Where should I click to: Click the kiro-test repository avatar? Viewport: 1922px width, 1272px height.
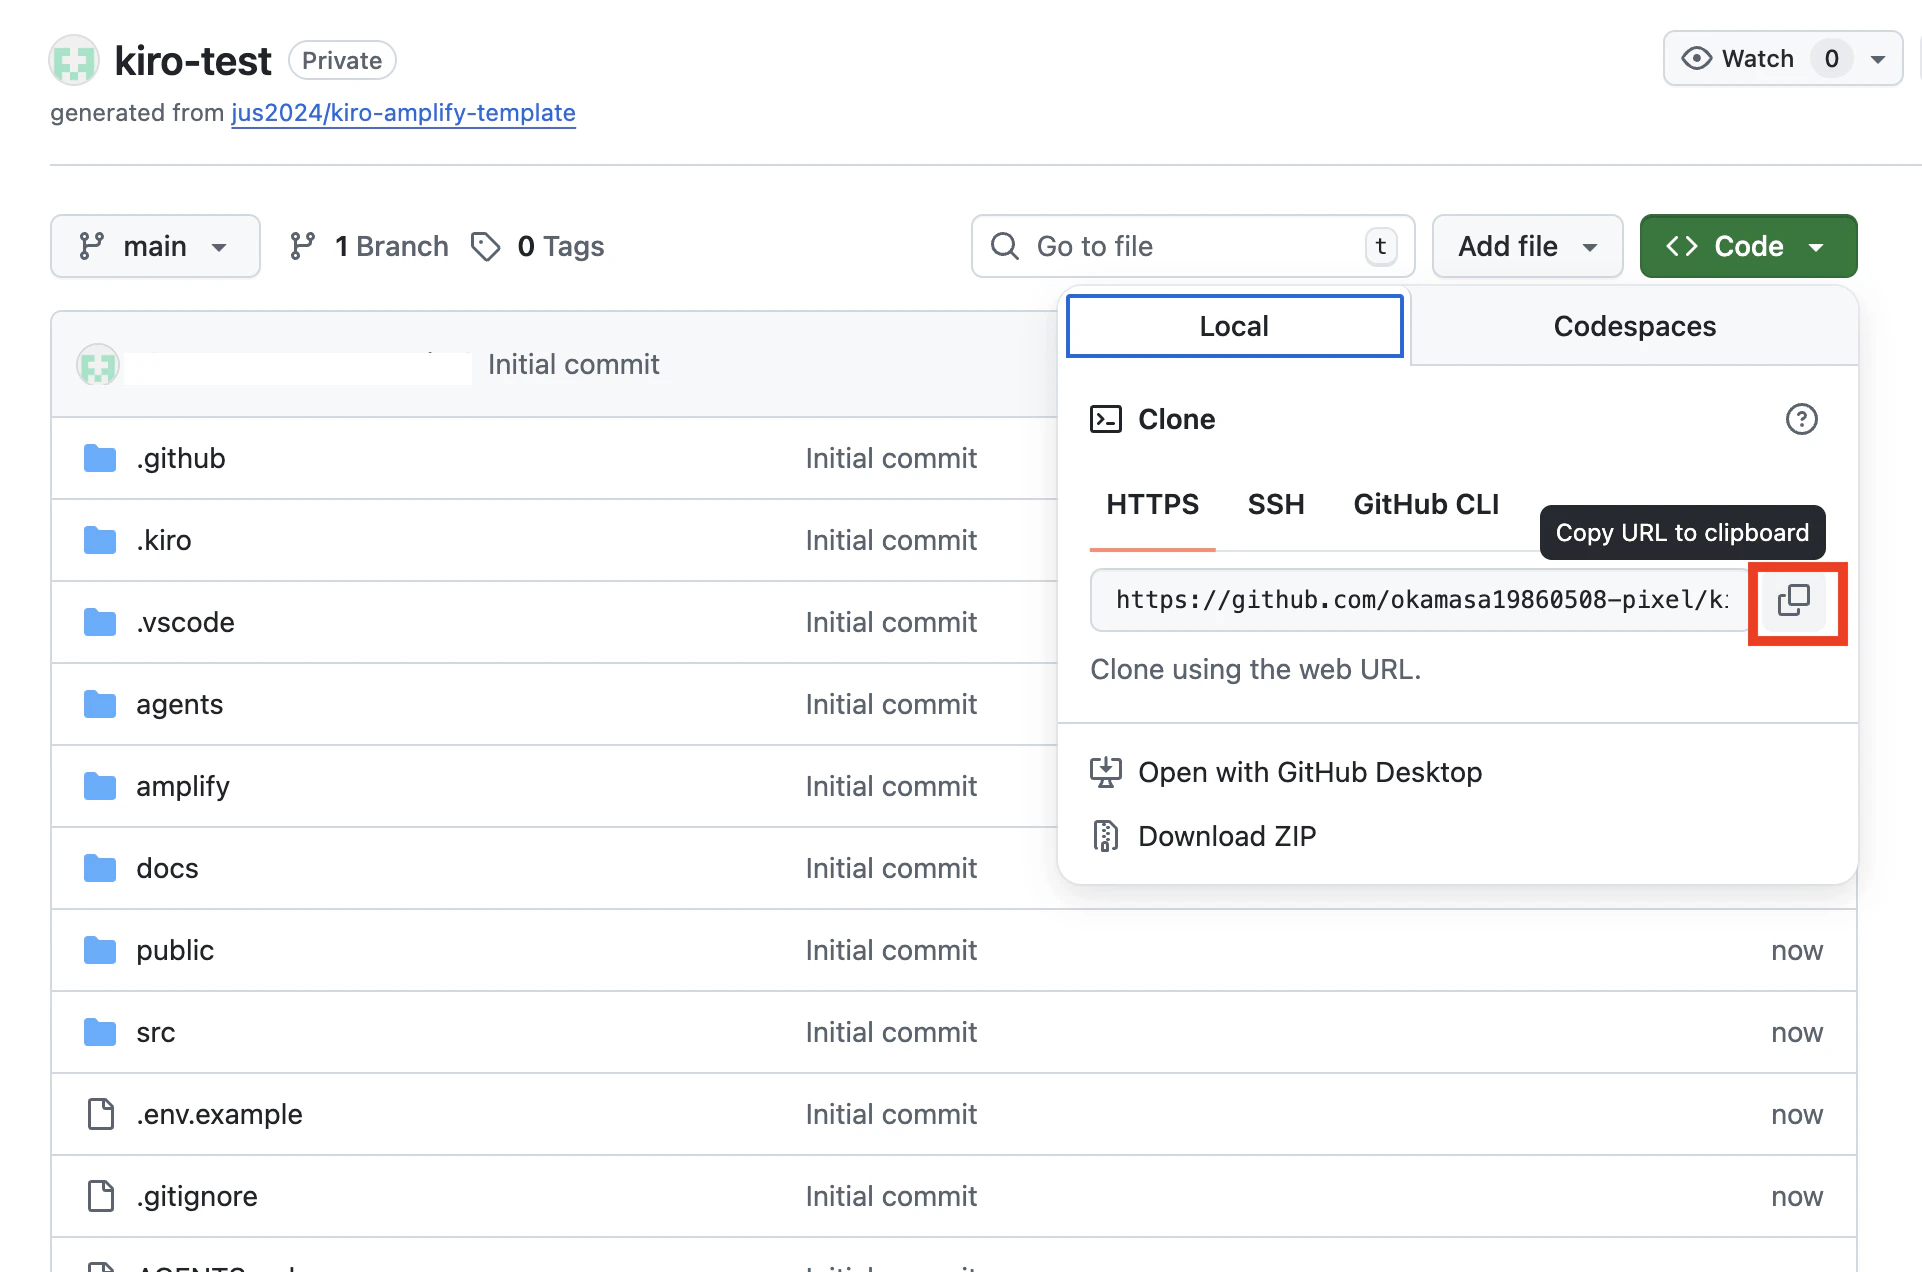coord(74,61)
